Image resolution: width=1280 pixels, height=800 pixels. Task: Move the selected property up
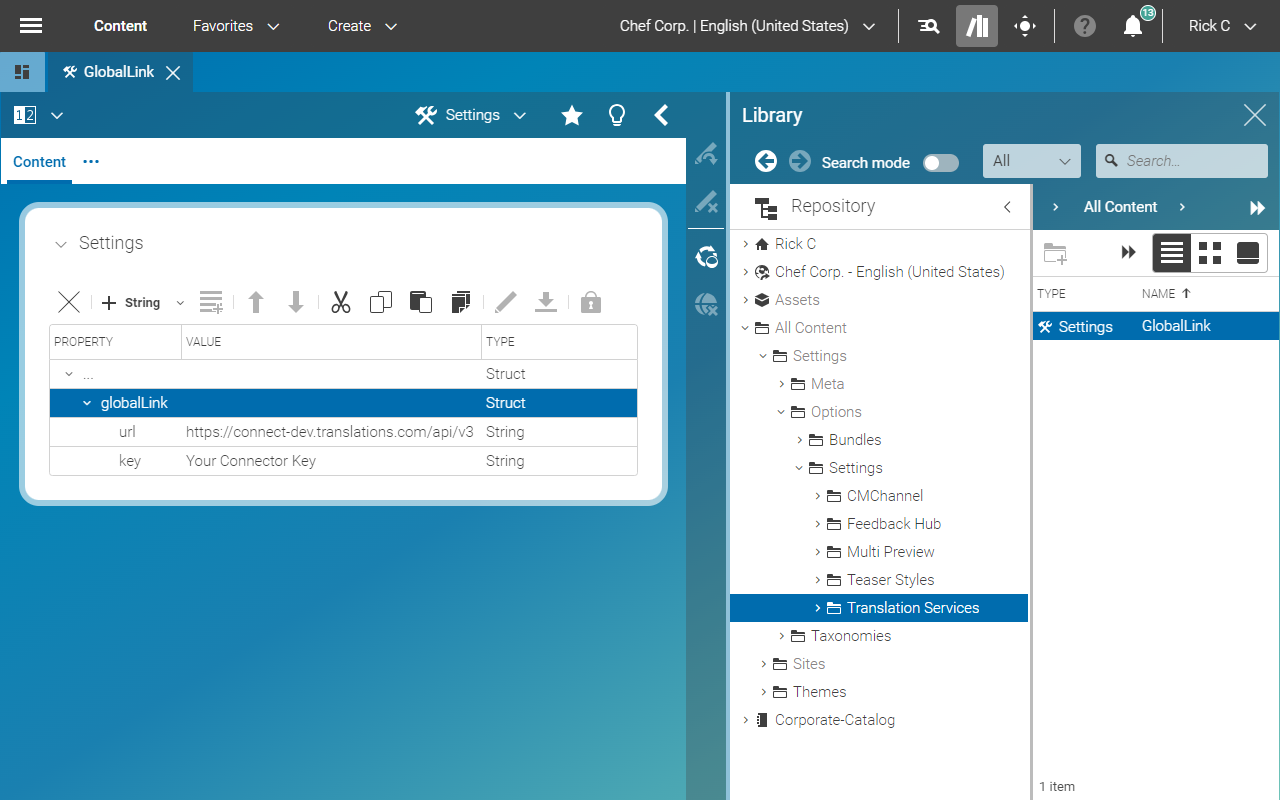tap(255, 301)
